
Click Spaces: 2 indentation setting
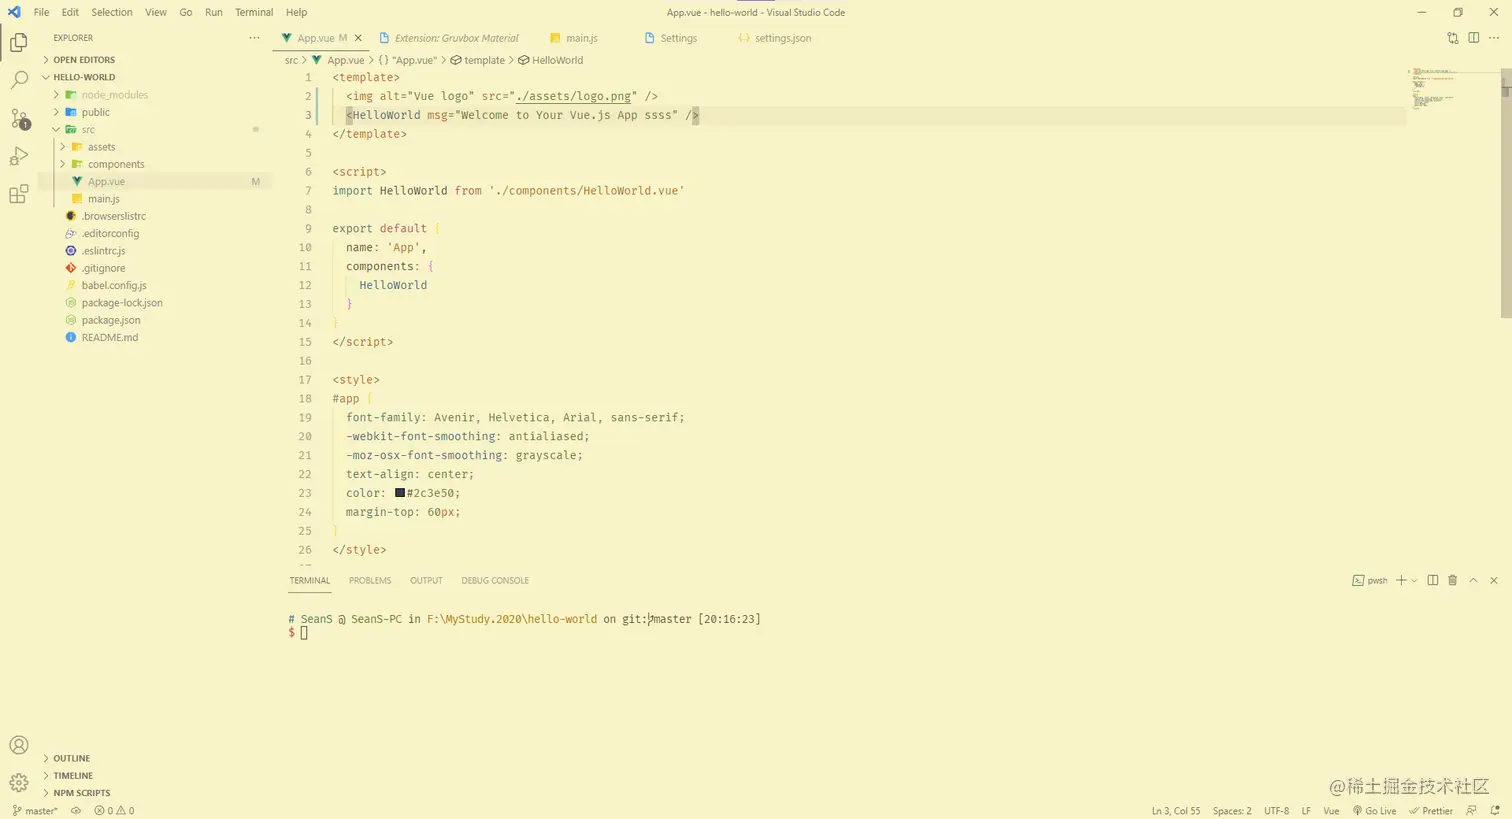click(x=1232, y=811)
